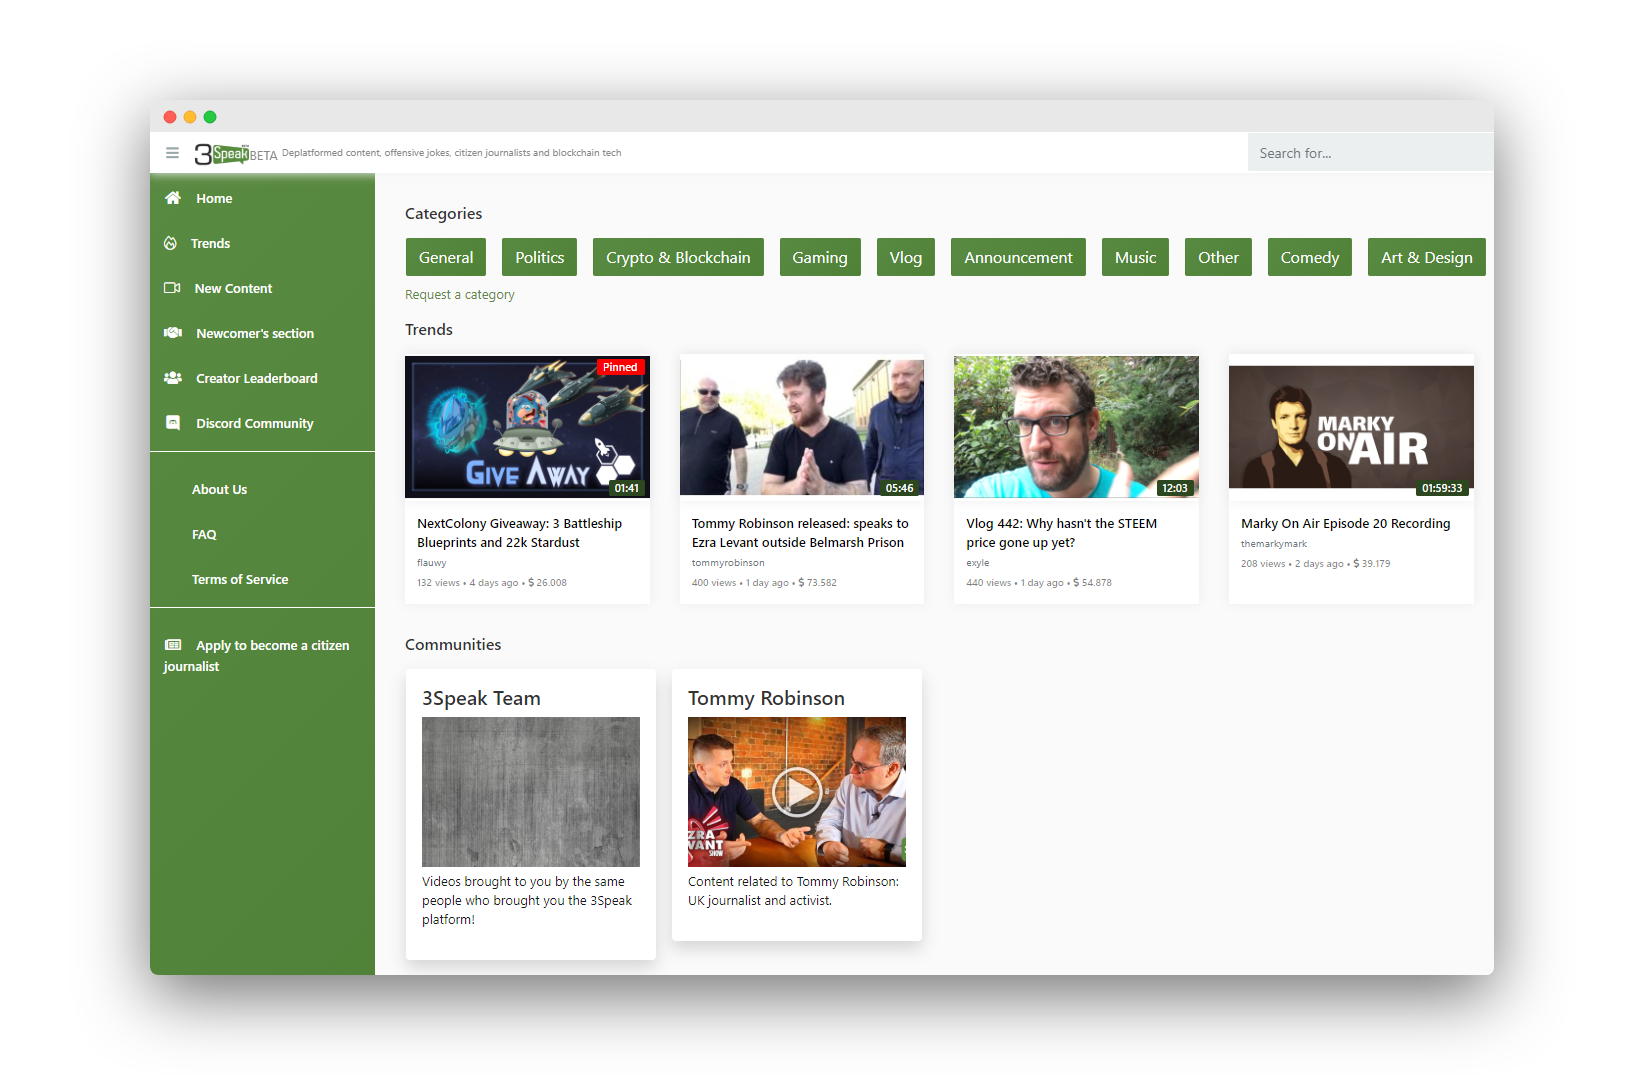The width and height of the screenshot is (1644, 1075).
Task: Open Trends in the sidebar
Action: 210,244
